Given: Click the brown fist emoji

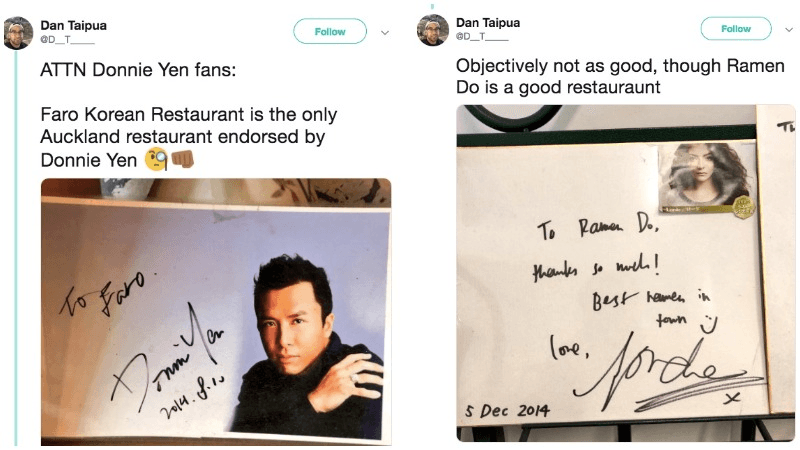Looking at the screenshot, I should [x=182, y=159].
